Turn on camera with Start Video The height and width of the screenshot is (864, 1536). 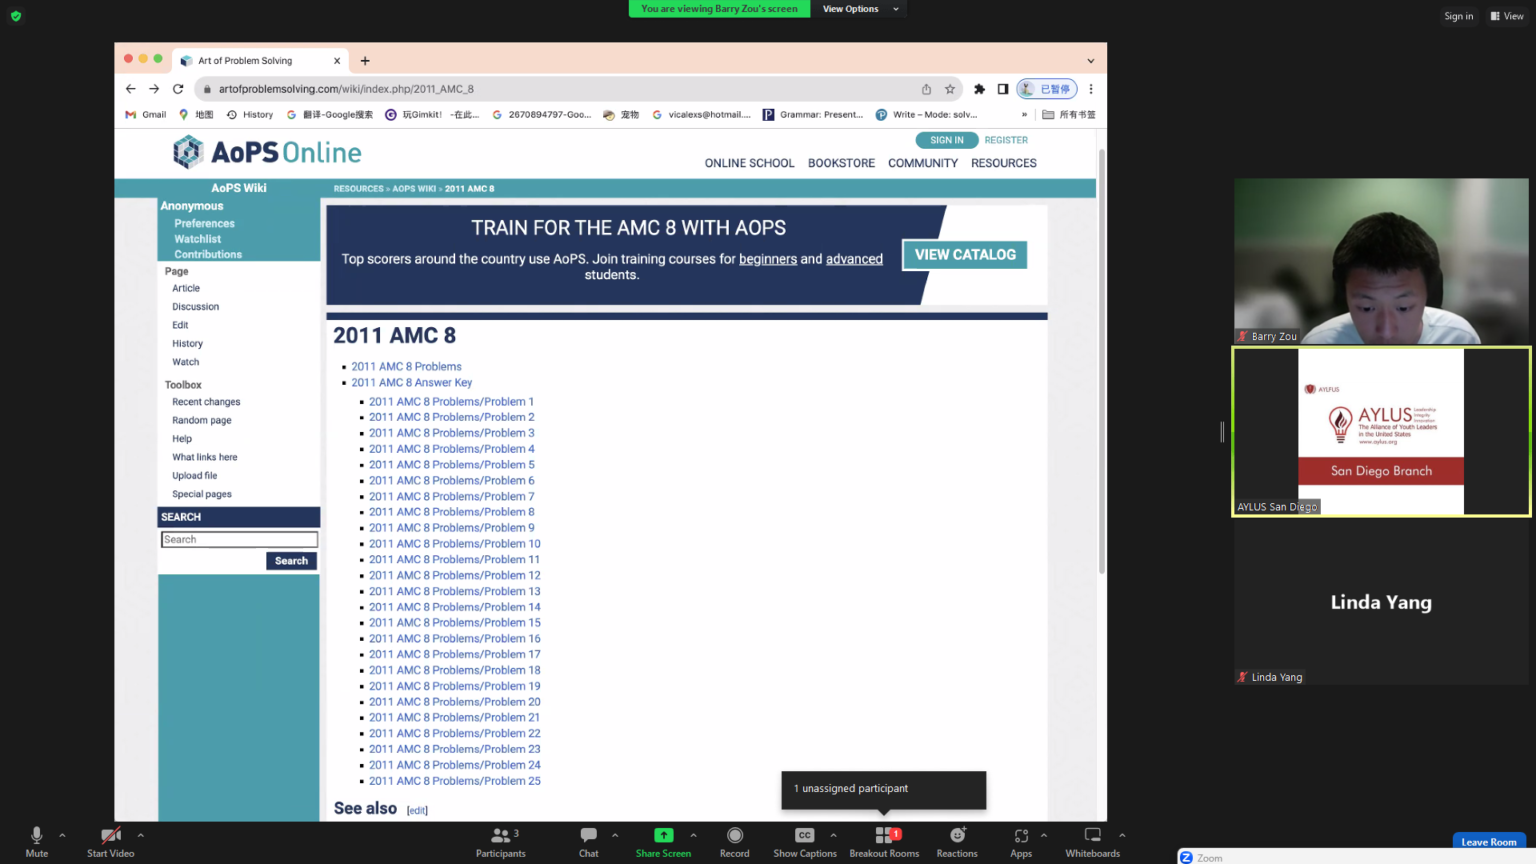[x=110, y=842]
